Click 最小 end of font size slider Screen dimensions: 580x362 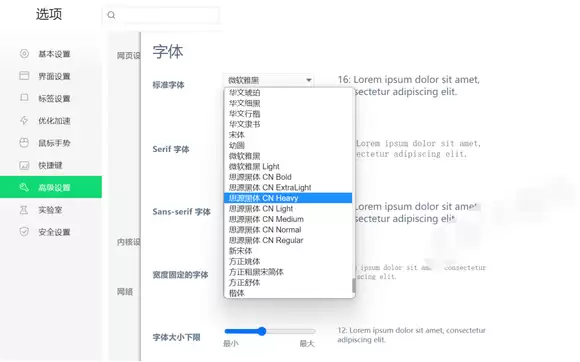tap(231, 344)
